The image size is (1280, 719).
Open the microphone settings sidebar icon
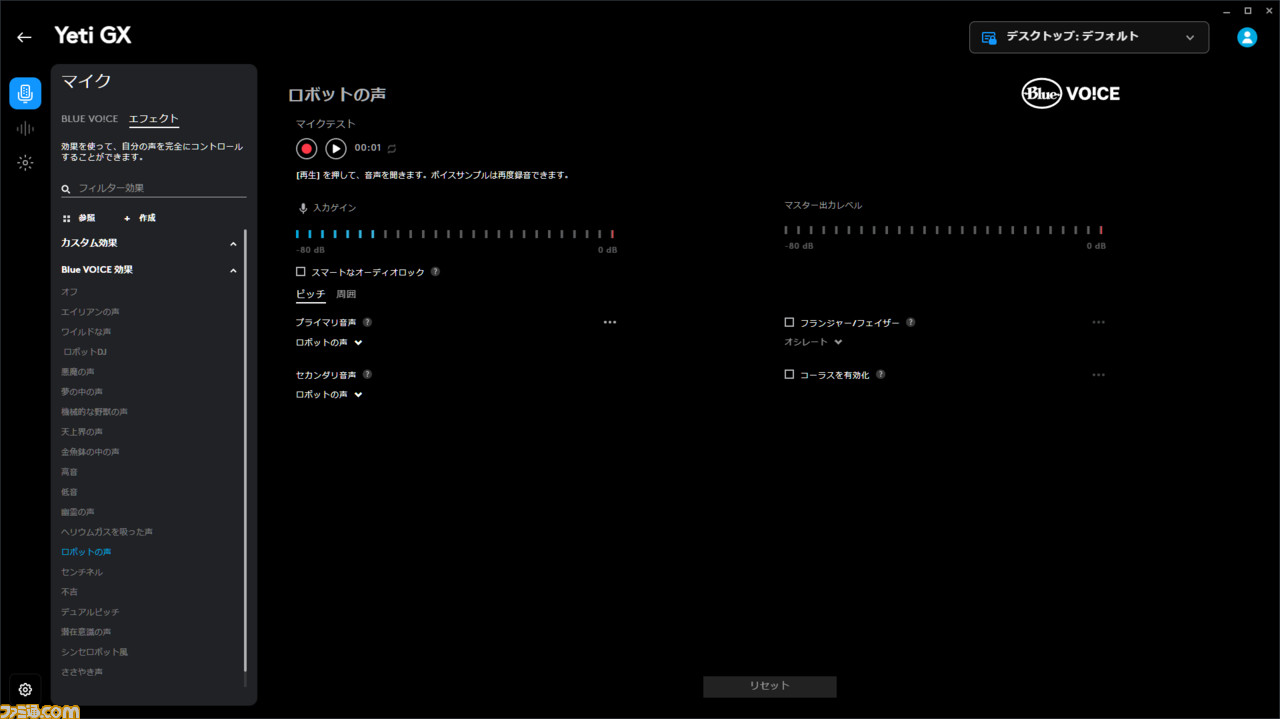pyautogui.click(x=25, y=93)
